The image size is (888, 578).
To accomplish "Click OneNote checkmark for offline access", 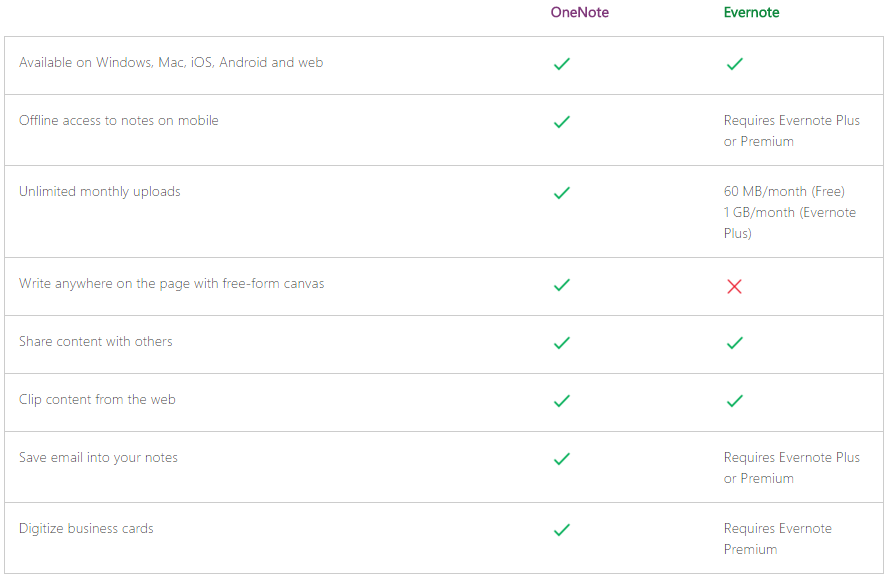I will (x=562, y=122).
